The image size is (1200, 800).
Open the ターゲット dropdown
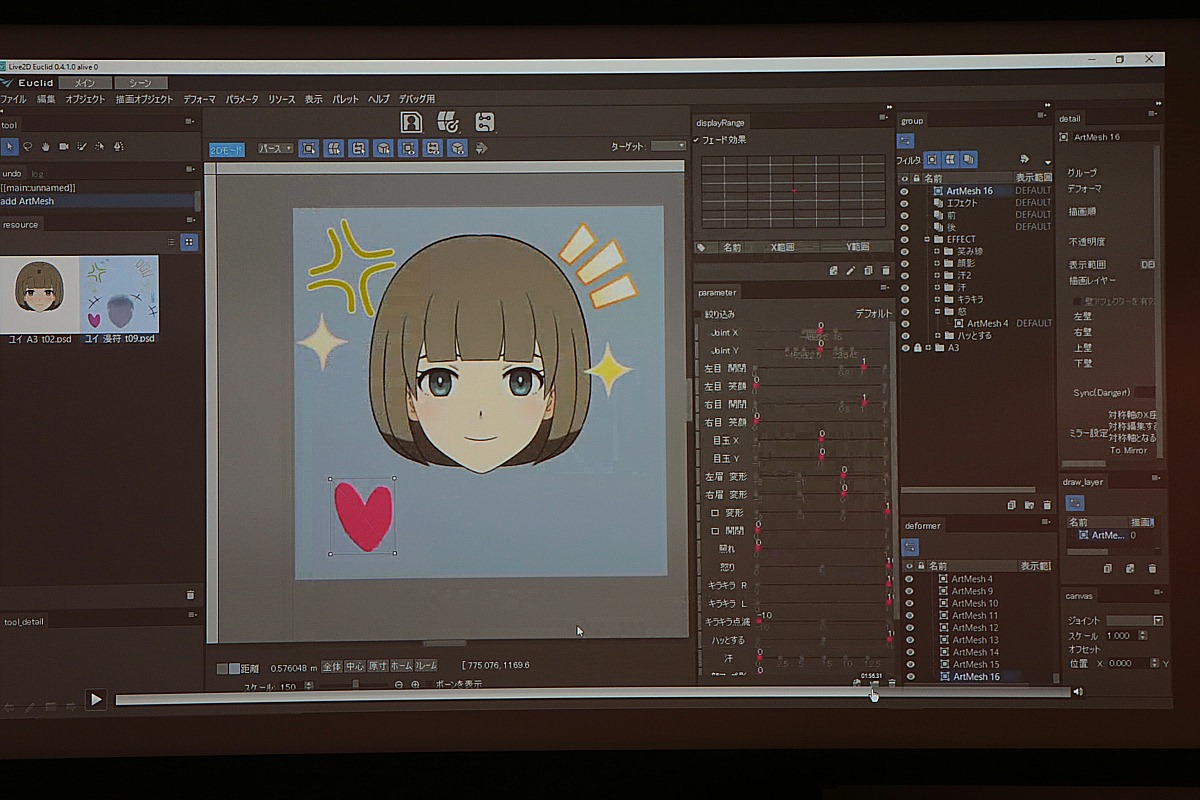pyautogui.click(x=667, y=146)
